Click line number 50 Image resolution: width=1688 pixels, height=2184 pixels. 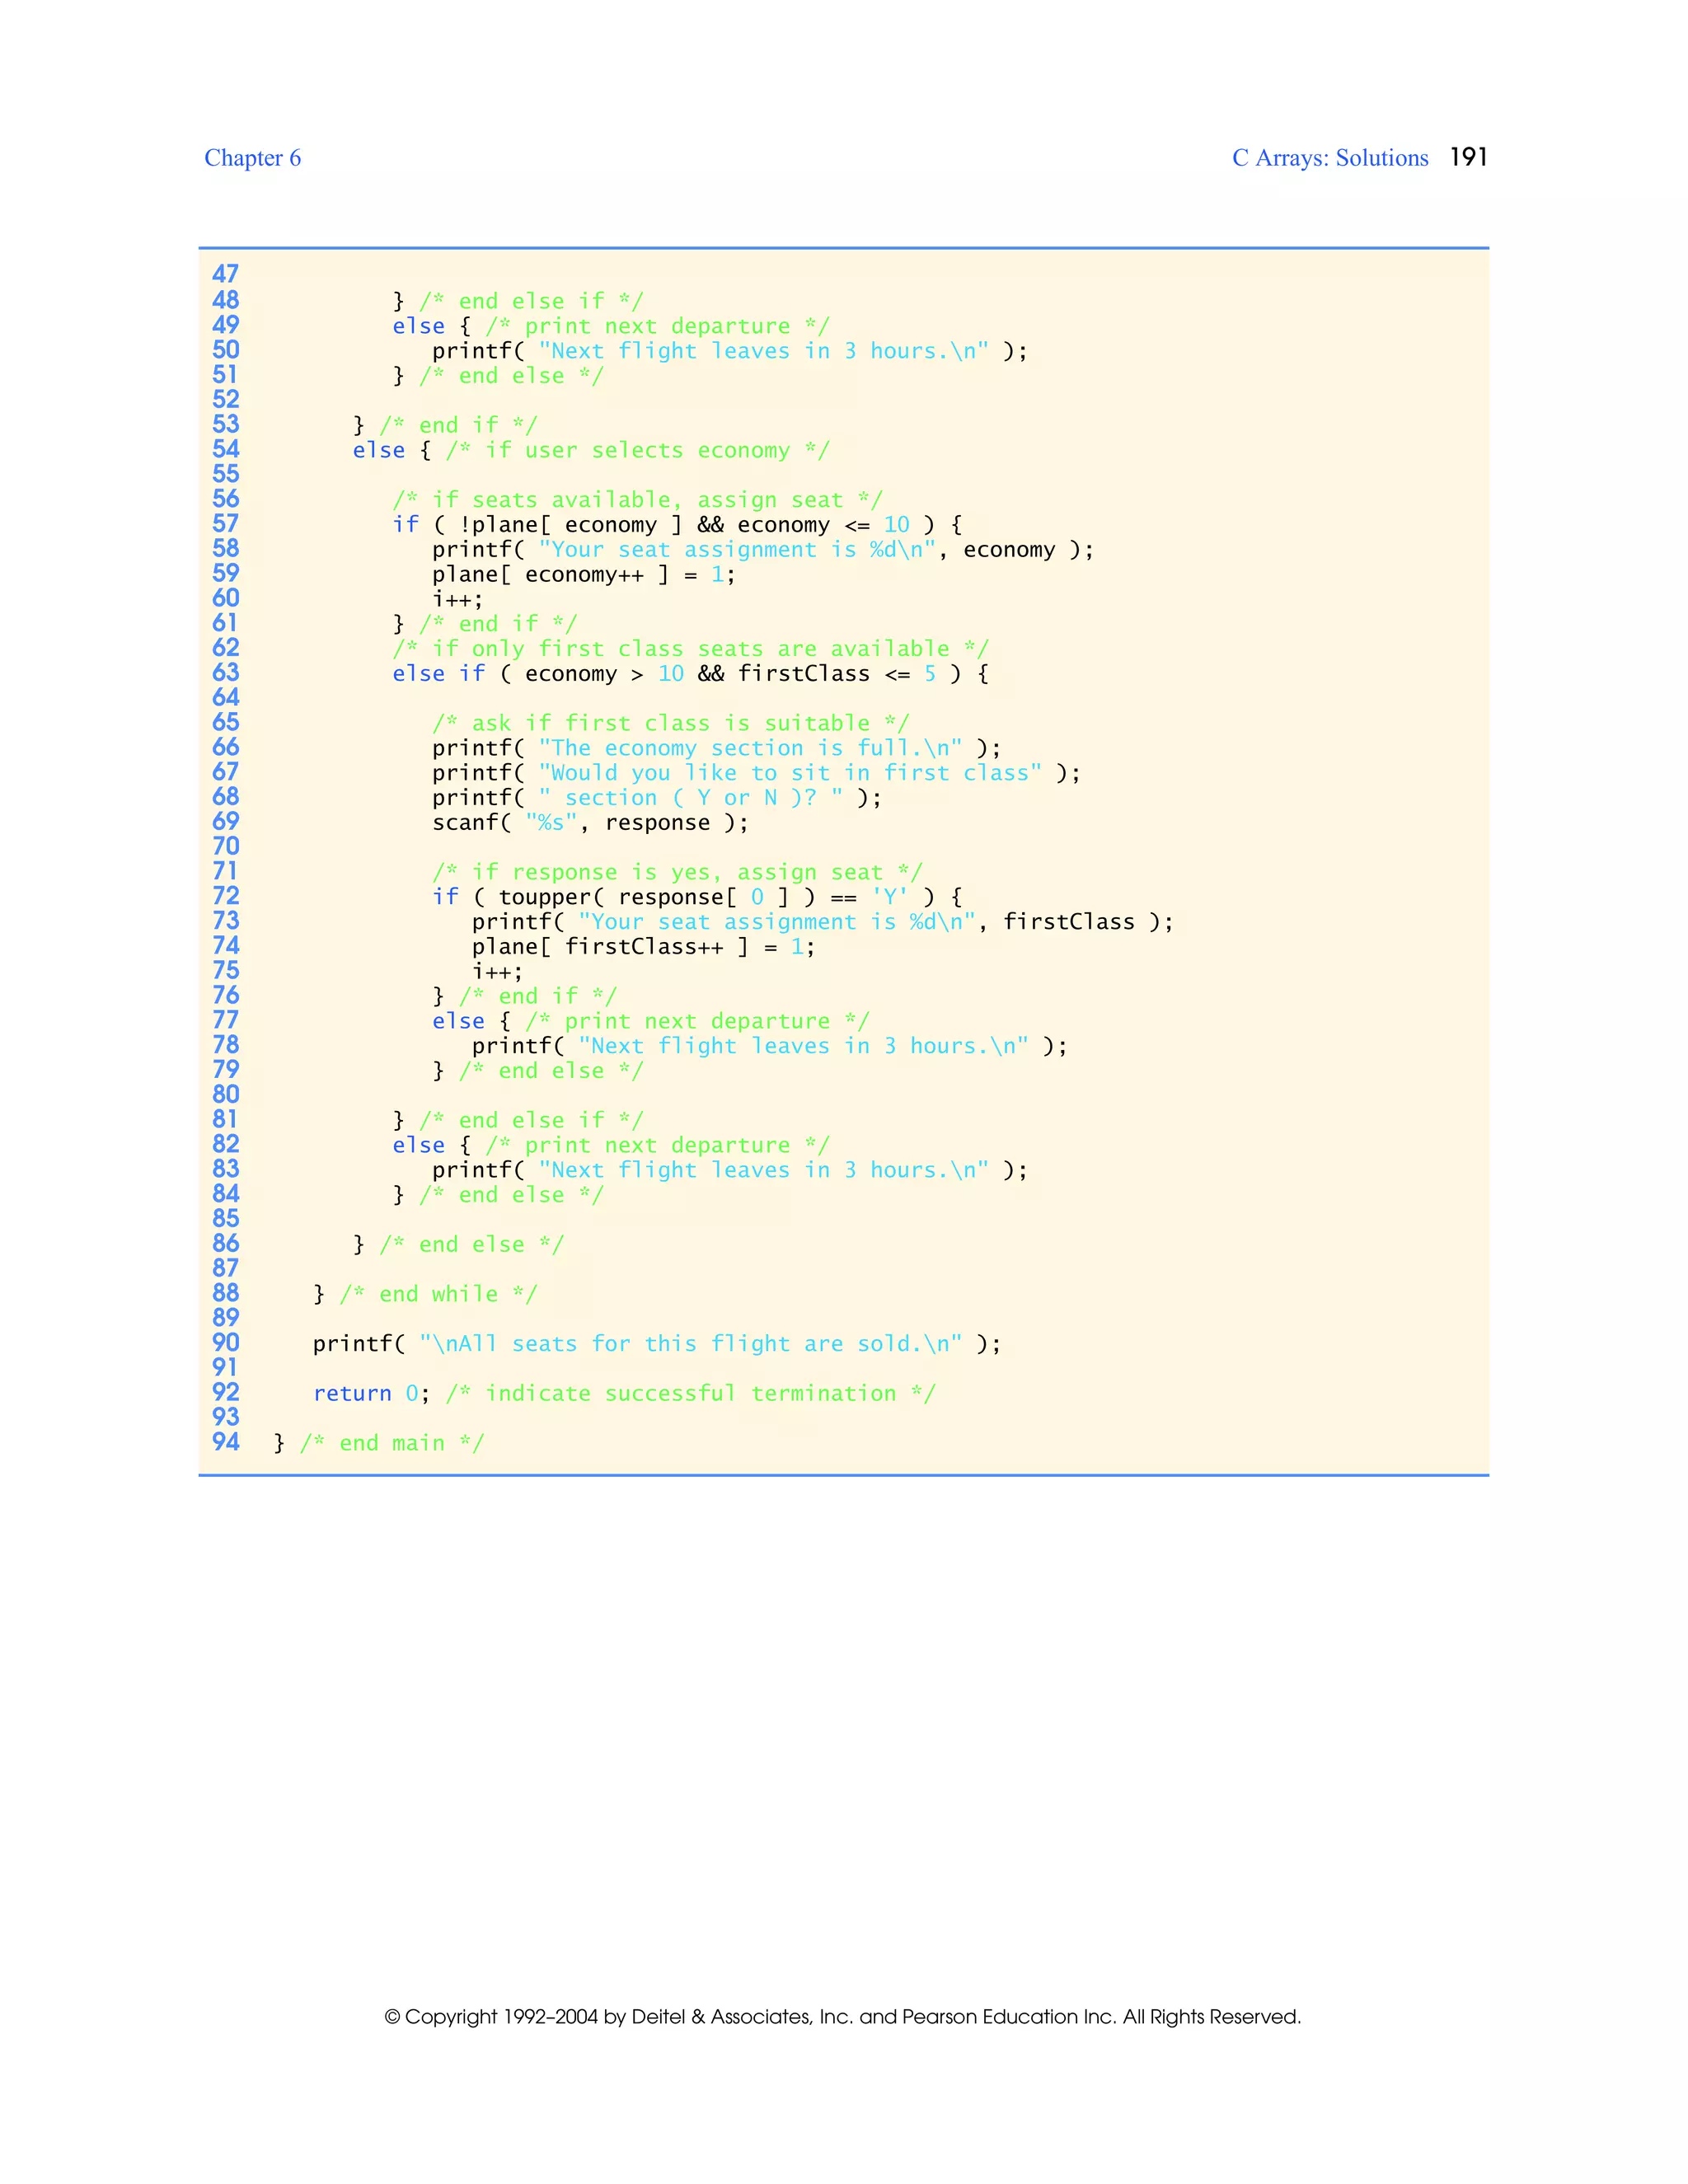pos(226,350)
